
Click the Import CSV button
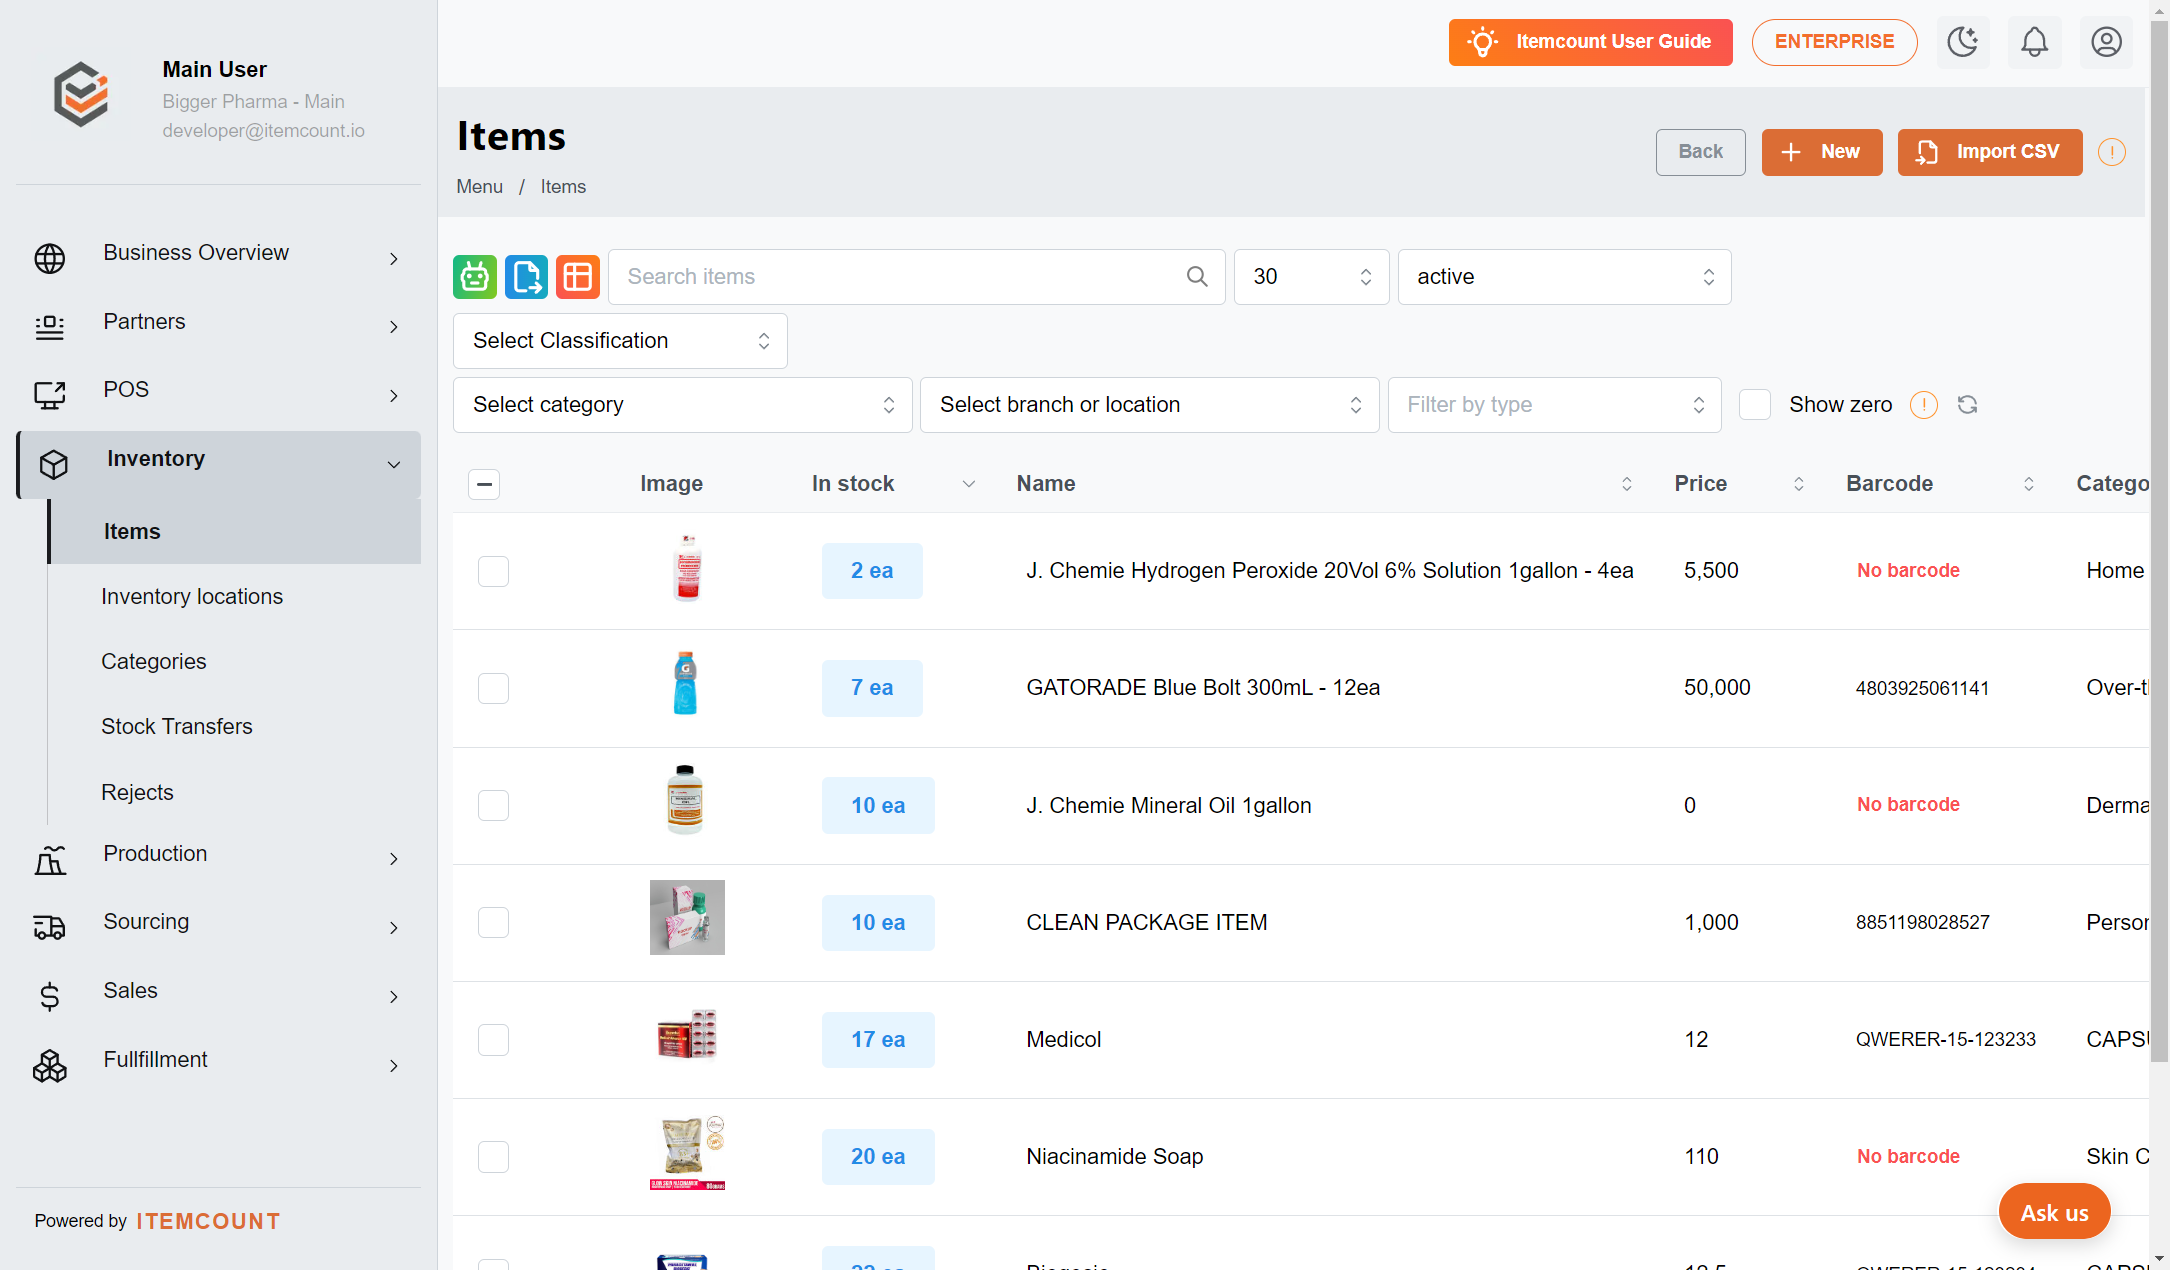1990,152
